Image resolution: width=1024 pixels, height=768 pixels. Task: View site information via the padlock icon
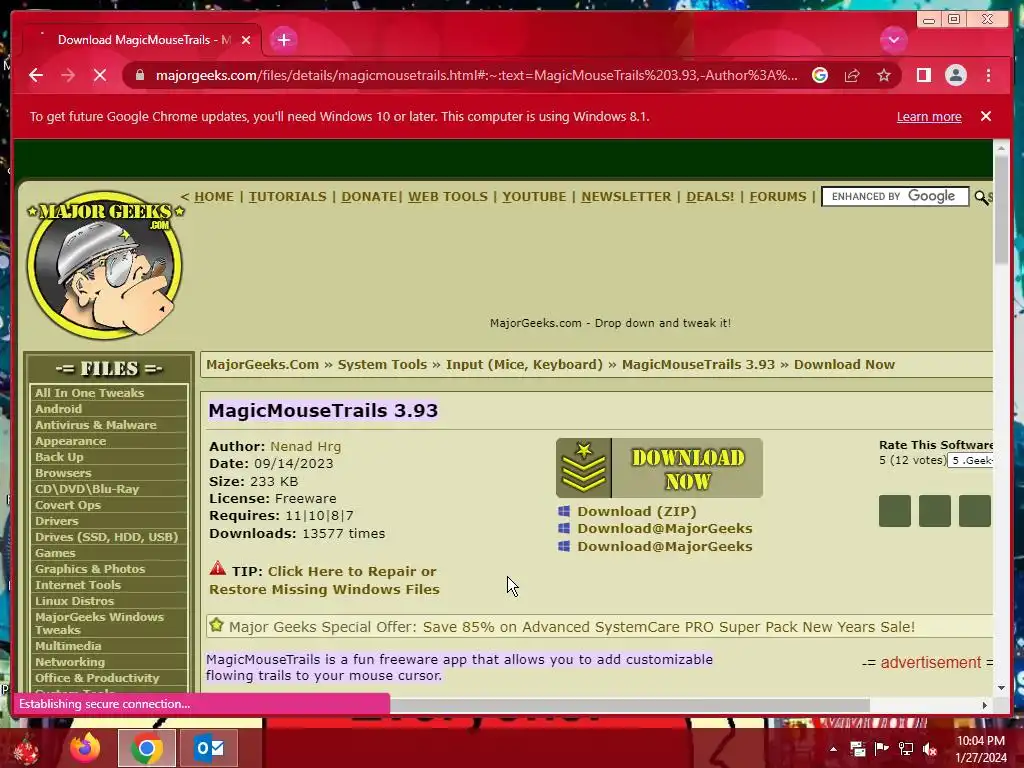click(139, 75)
